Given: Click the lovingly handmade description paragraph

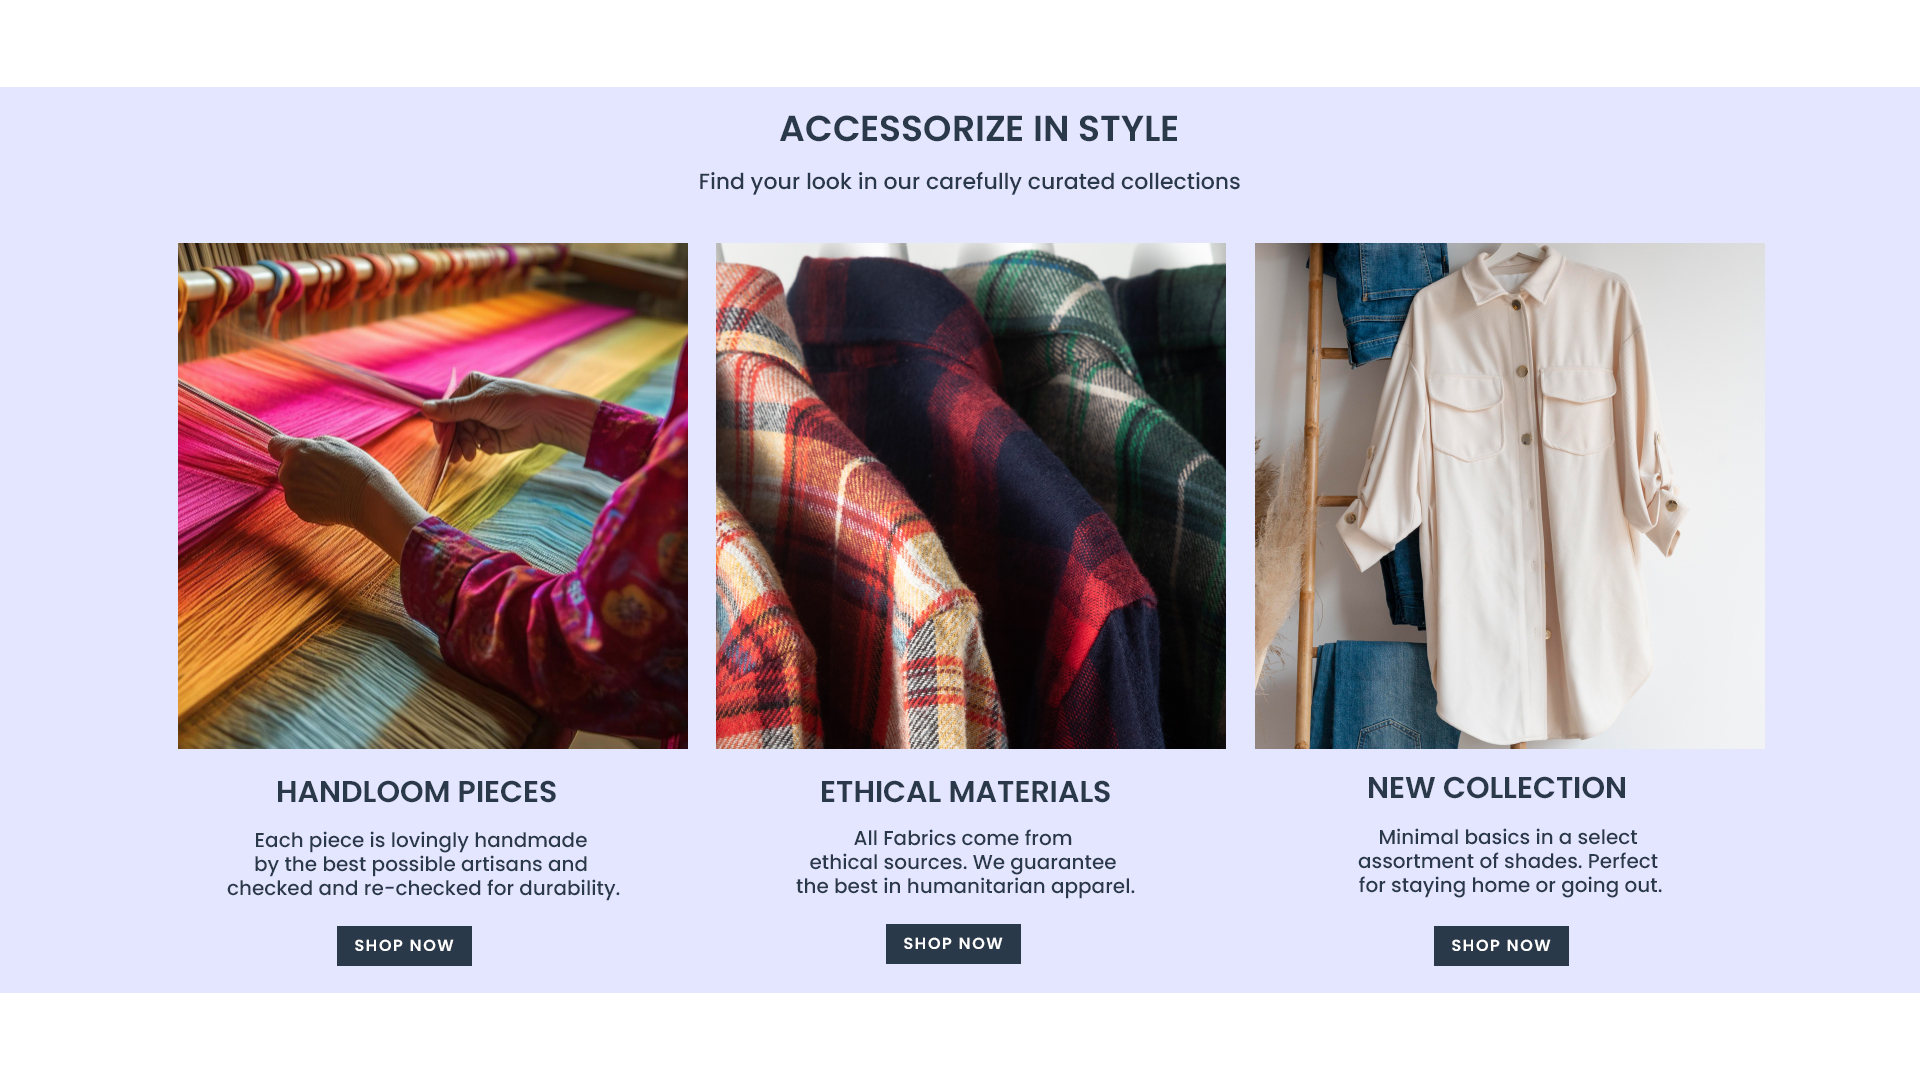Looking at the screenshot, I should [422, 864].
